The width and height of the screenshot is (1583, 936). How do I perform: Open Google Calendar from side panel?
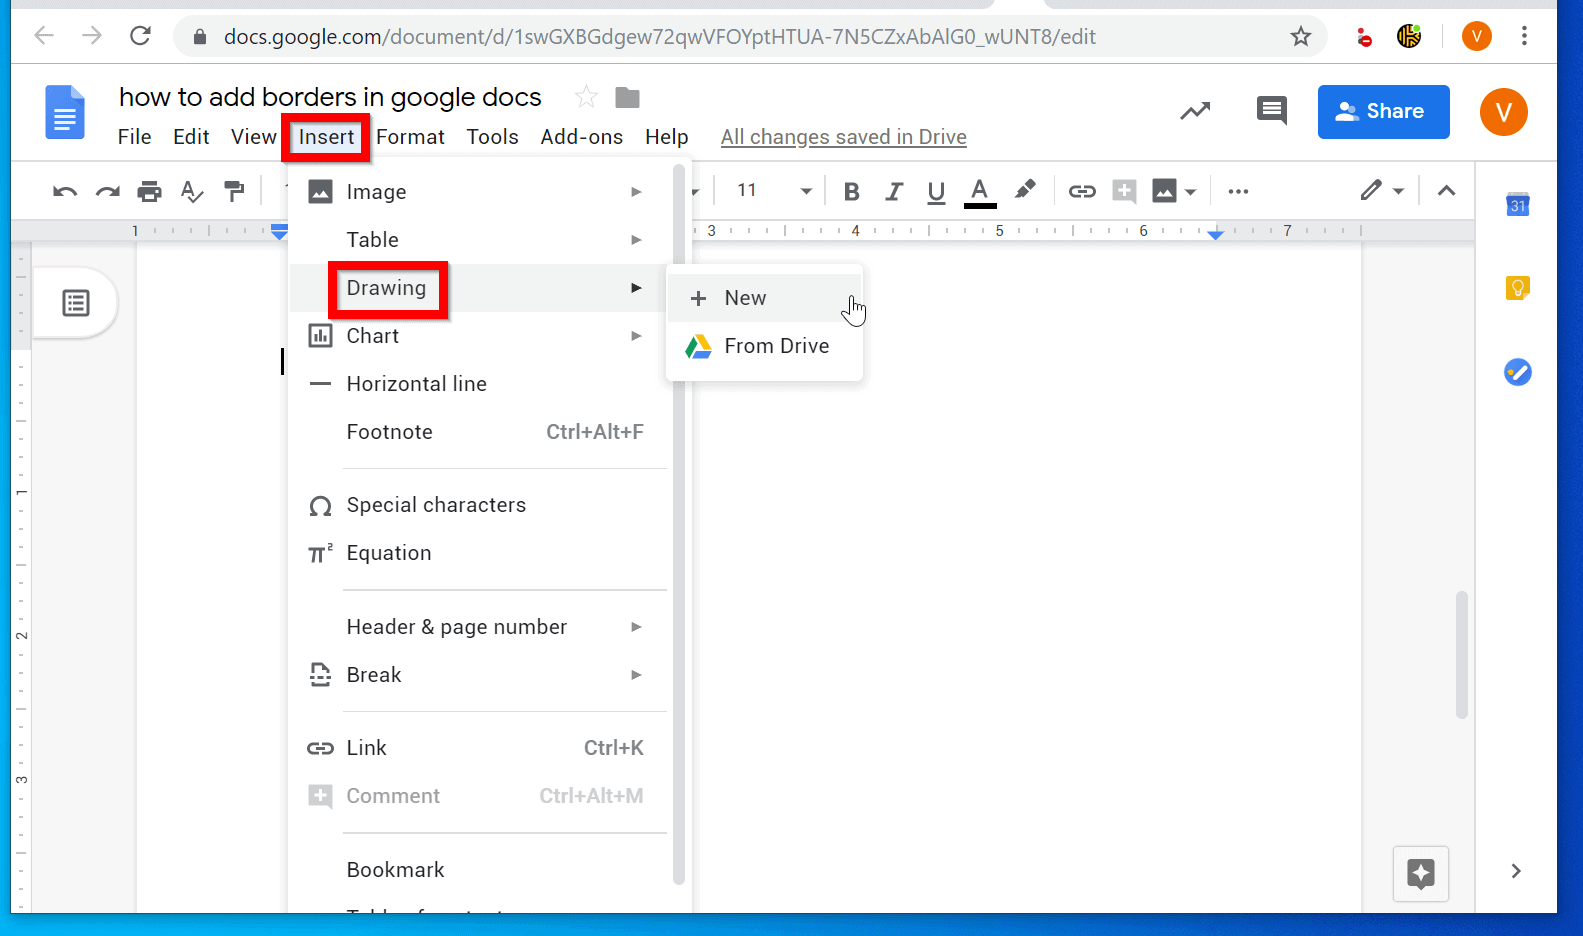click(1517, 205)
